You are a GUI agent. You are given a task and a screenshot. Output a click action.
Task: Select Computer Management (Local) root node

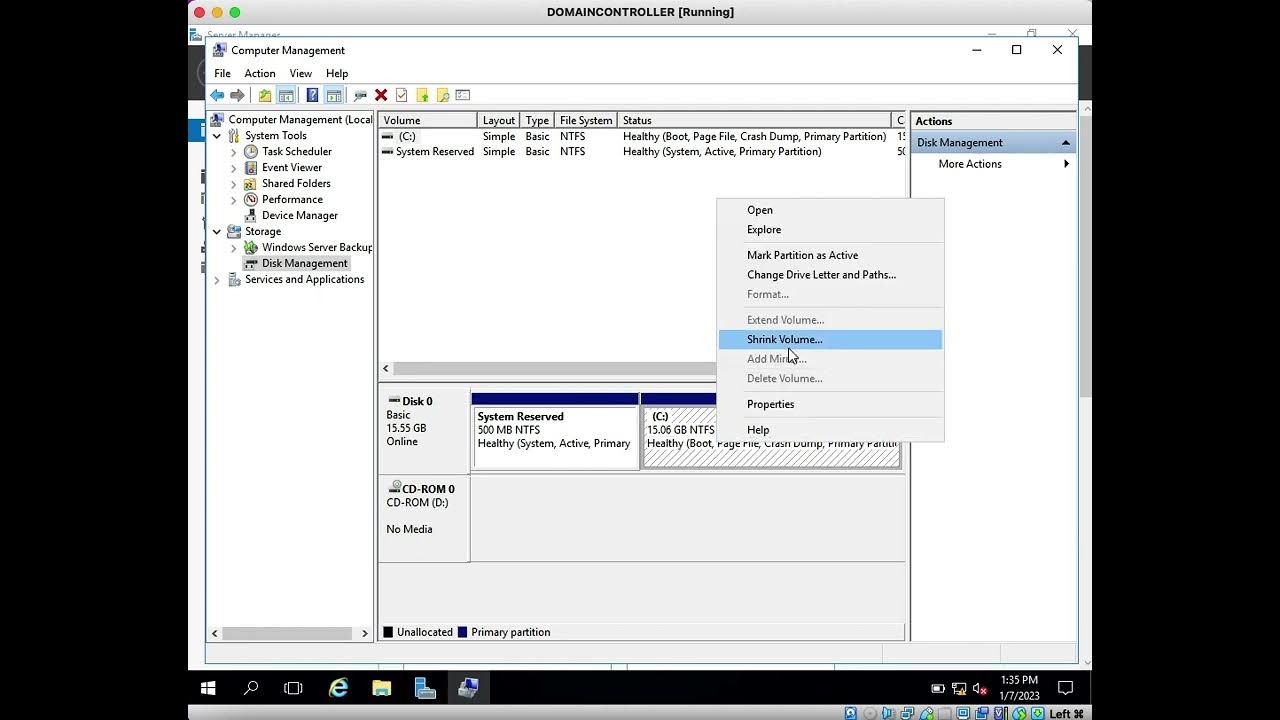tap(300, 120)
